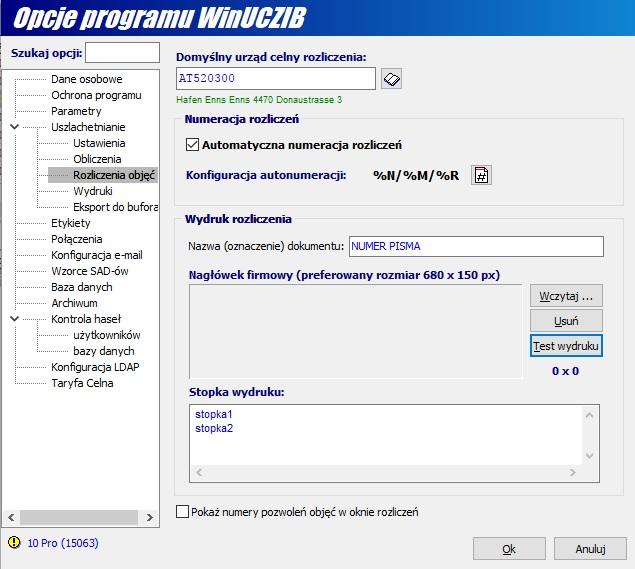The image size is (635, 569).
Task: Enable Pokaż numery pozwoleń objęć checkbox
Action: (x=183, y=511)
